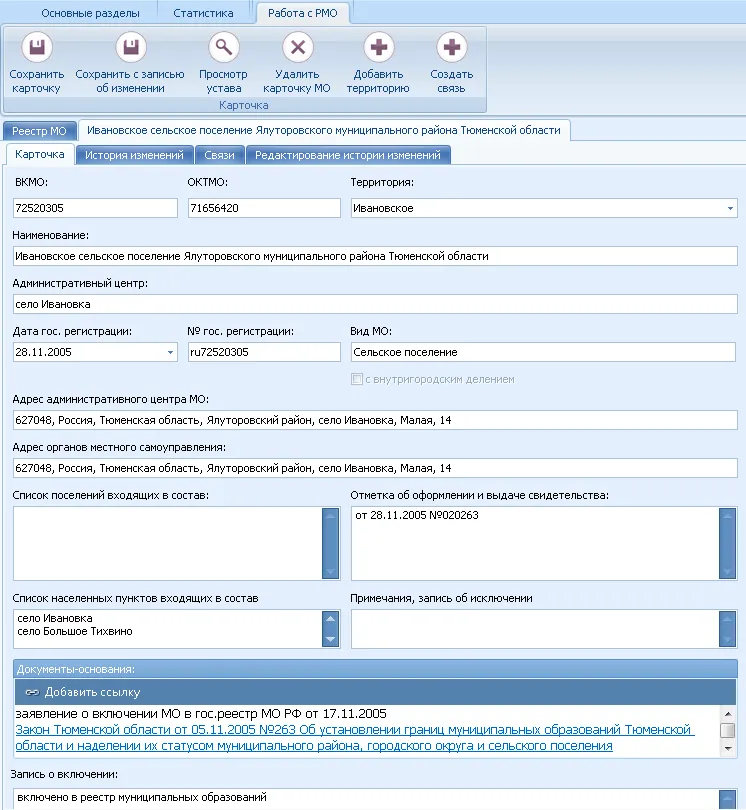The image size is (746, 810).
Task: Click up arrow of Документы-основания scrollbar
Action: 728,714
